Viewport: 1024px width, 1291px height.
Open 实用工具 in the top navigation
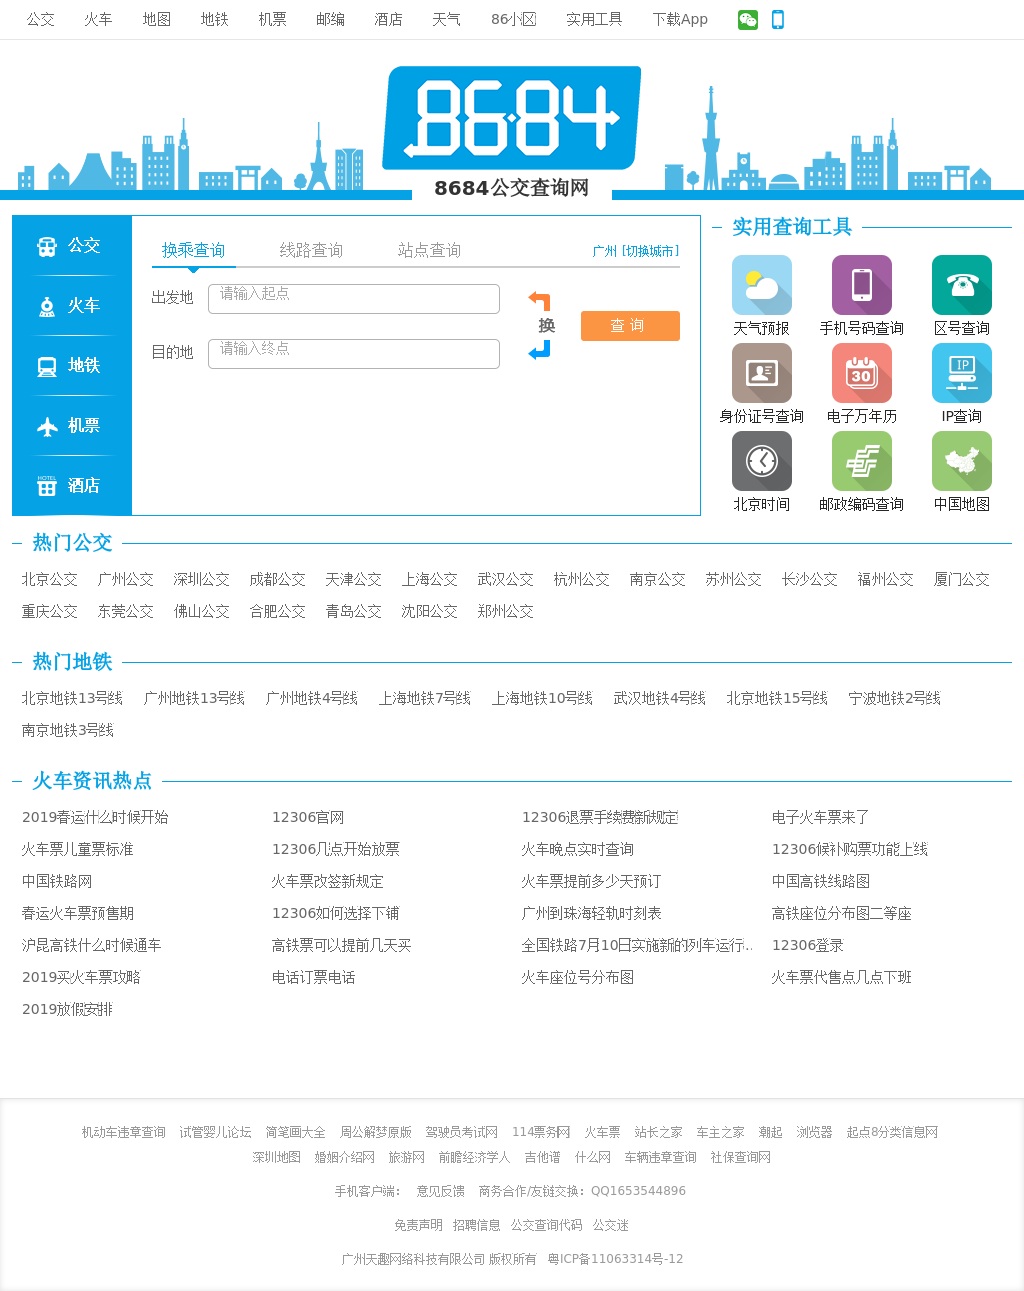(x=594, y=19)
